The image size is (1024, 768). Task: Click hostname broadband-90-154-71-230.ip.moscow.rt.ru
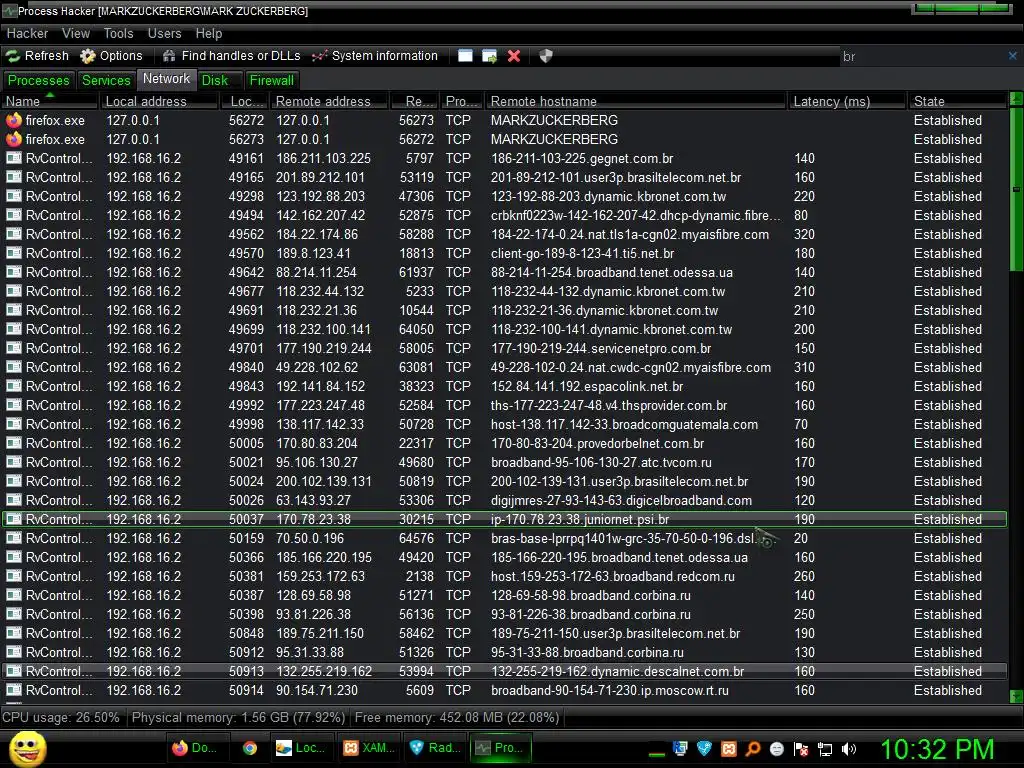pos(609,690)
